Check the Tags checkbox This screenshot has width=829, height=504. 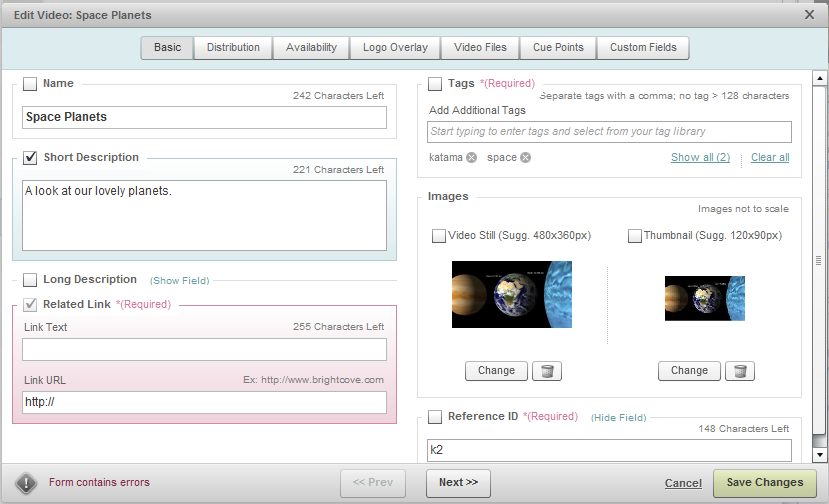click(x=435, y=84)
